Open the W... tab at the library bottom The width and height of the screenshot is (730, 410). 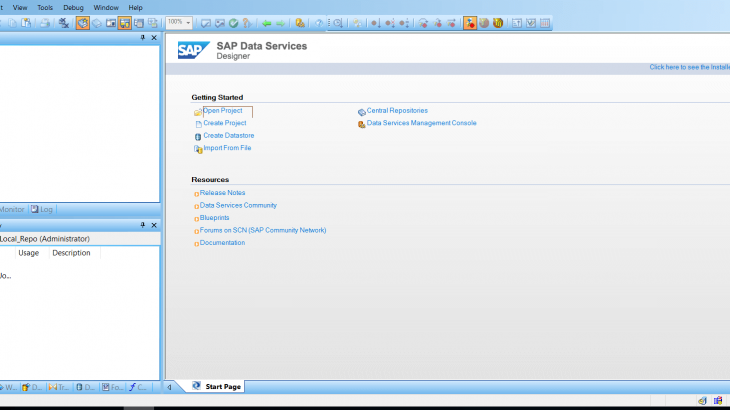pos(9,387)
